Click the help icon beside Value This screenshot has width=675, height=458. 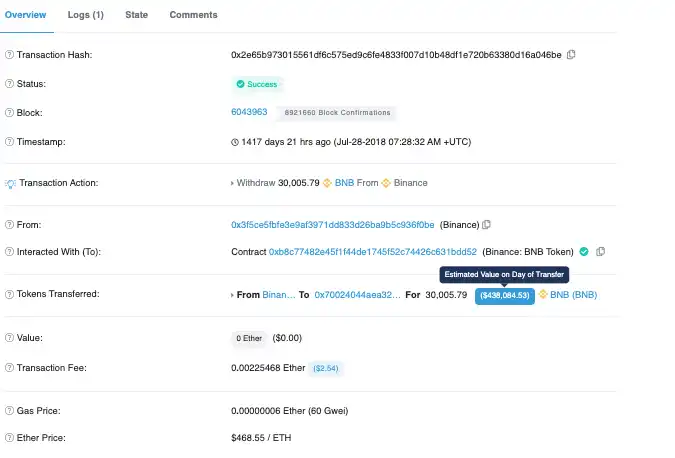click(9, 338)
